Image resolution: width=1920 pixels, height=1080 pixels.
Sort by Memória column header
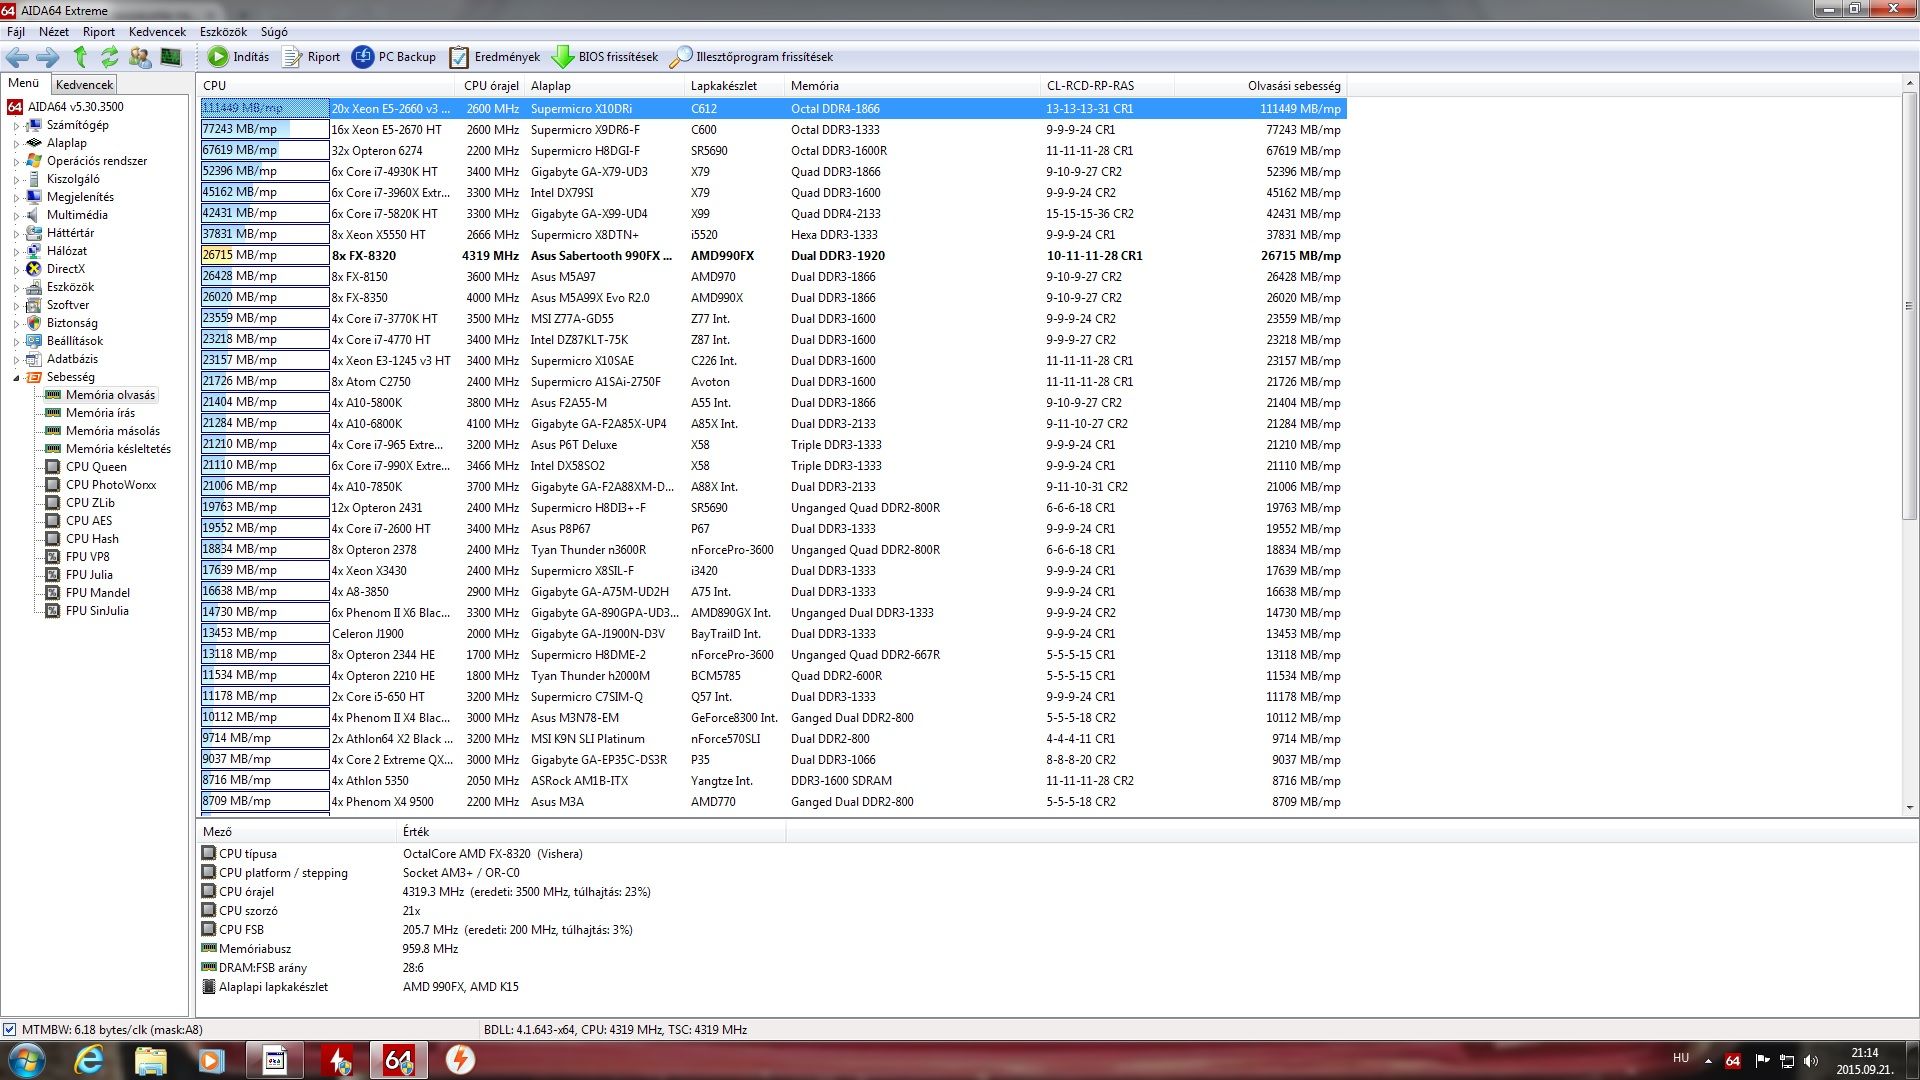coord(912,86)
